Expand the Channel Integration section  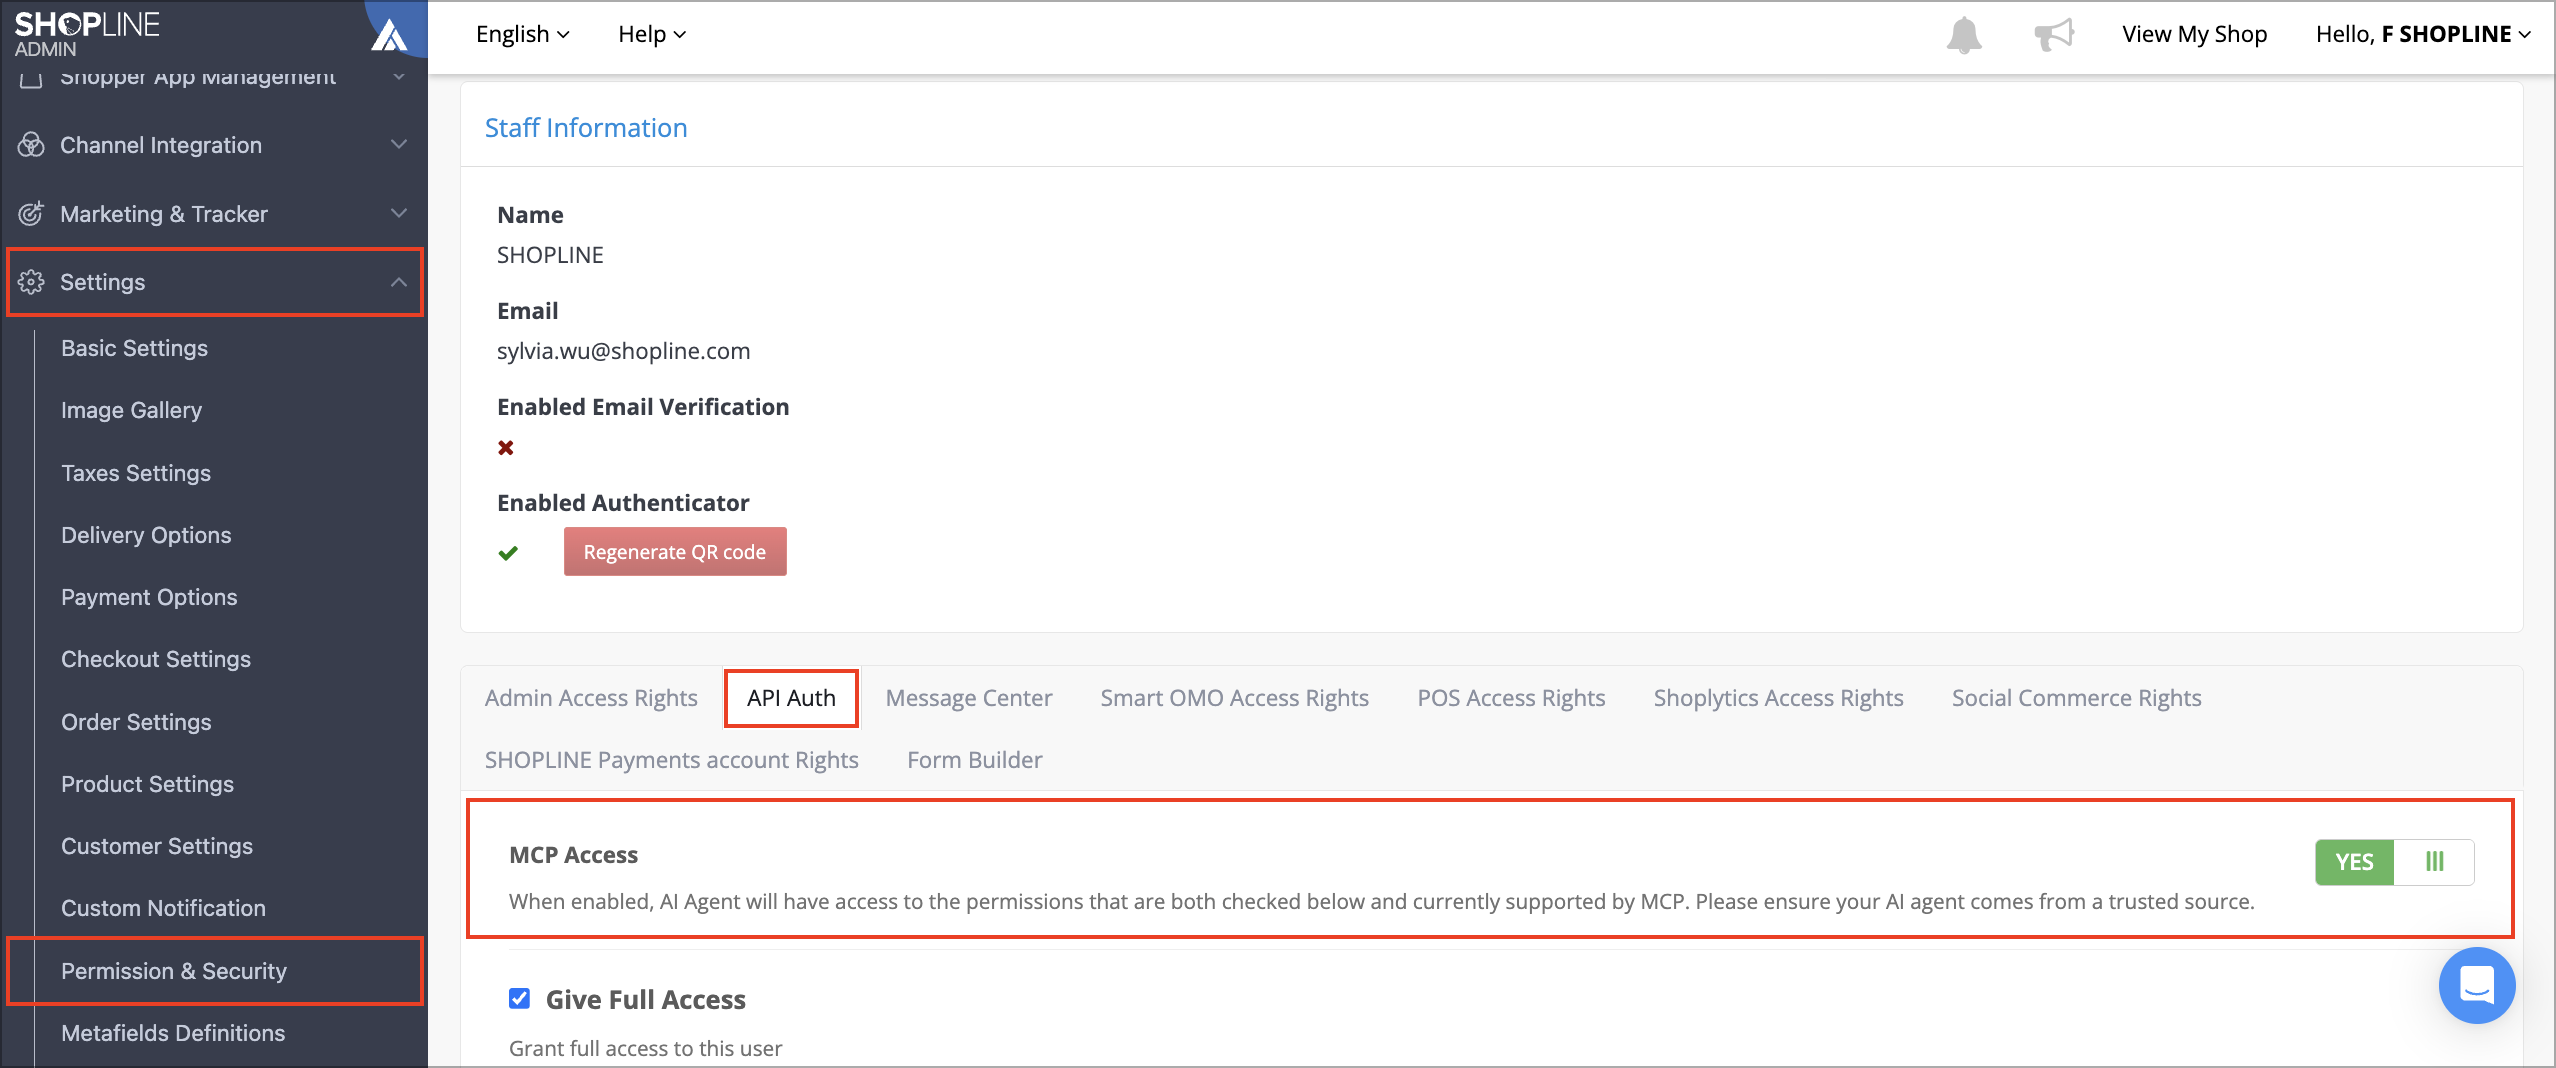(x=399, y=144)
